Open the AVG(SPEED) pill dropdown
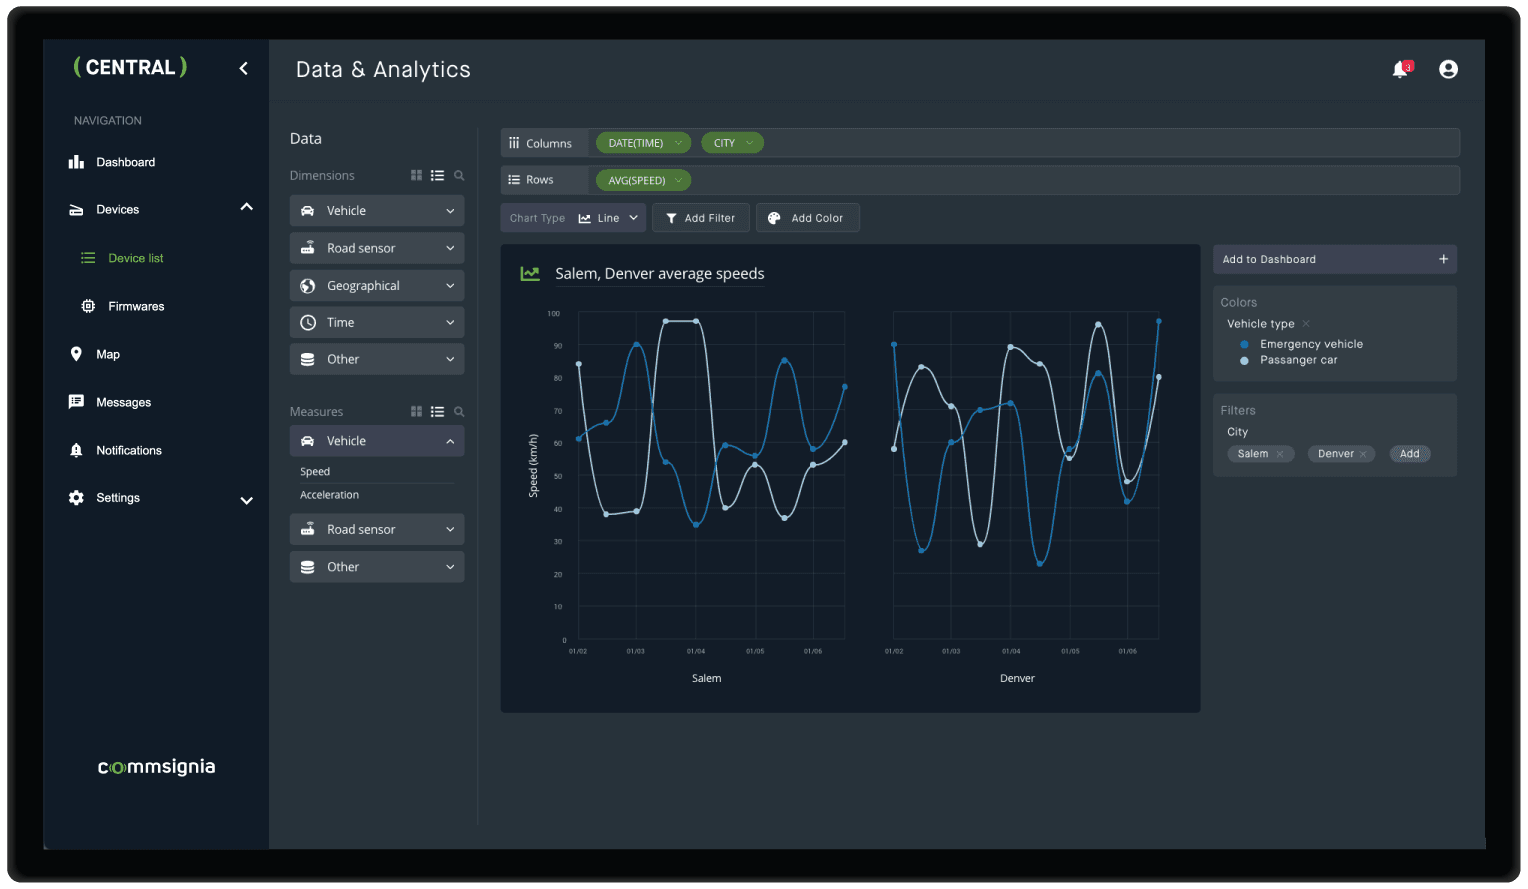The height and width of the screenshot is (889, 1528). tap(678, 181)
